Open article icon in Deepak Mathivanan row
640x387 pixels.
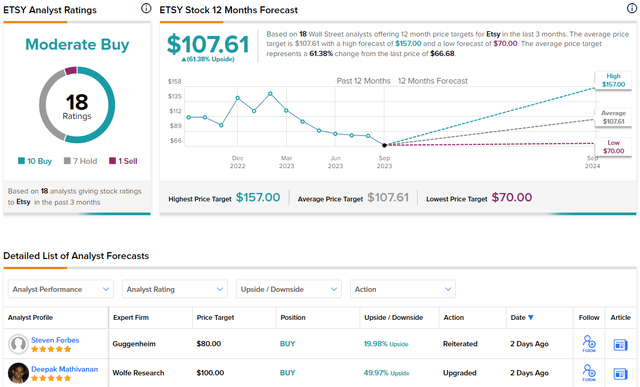[x=620, y=374]
